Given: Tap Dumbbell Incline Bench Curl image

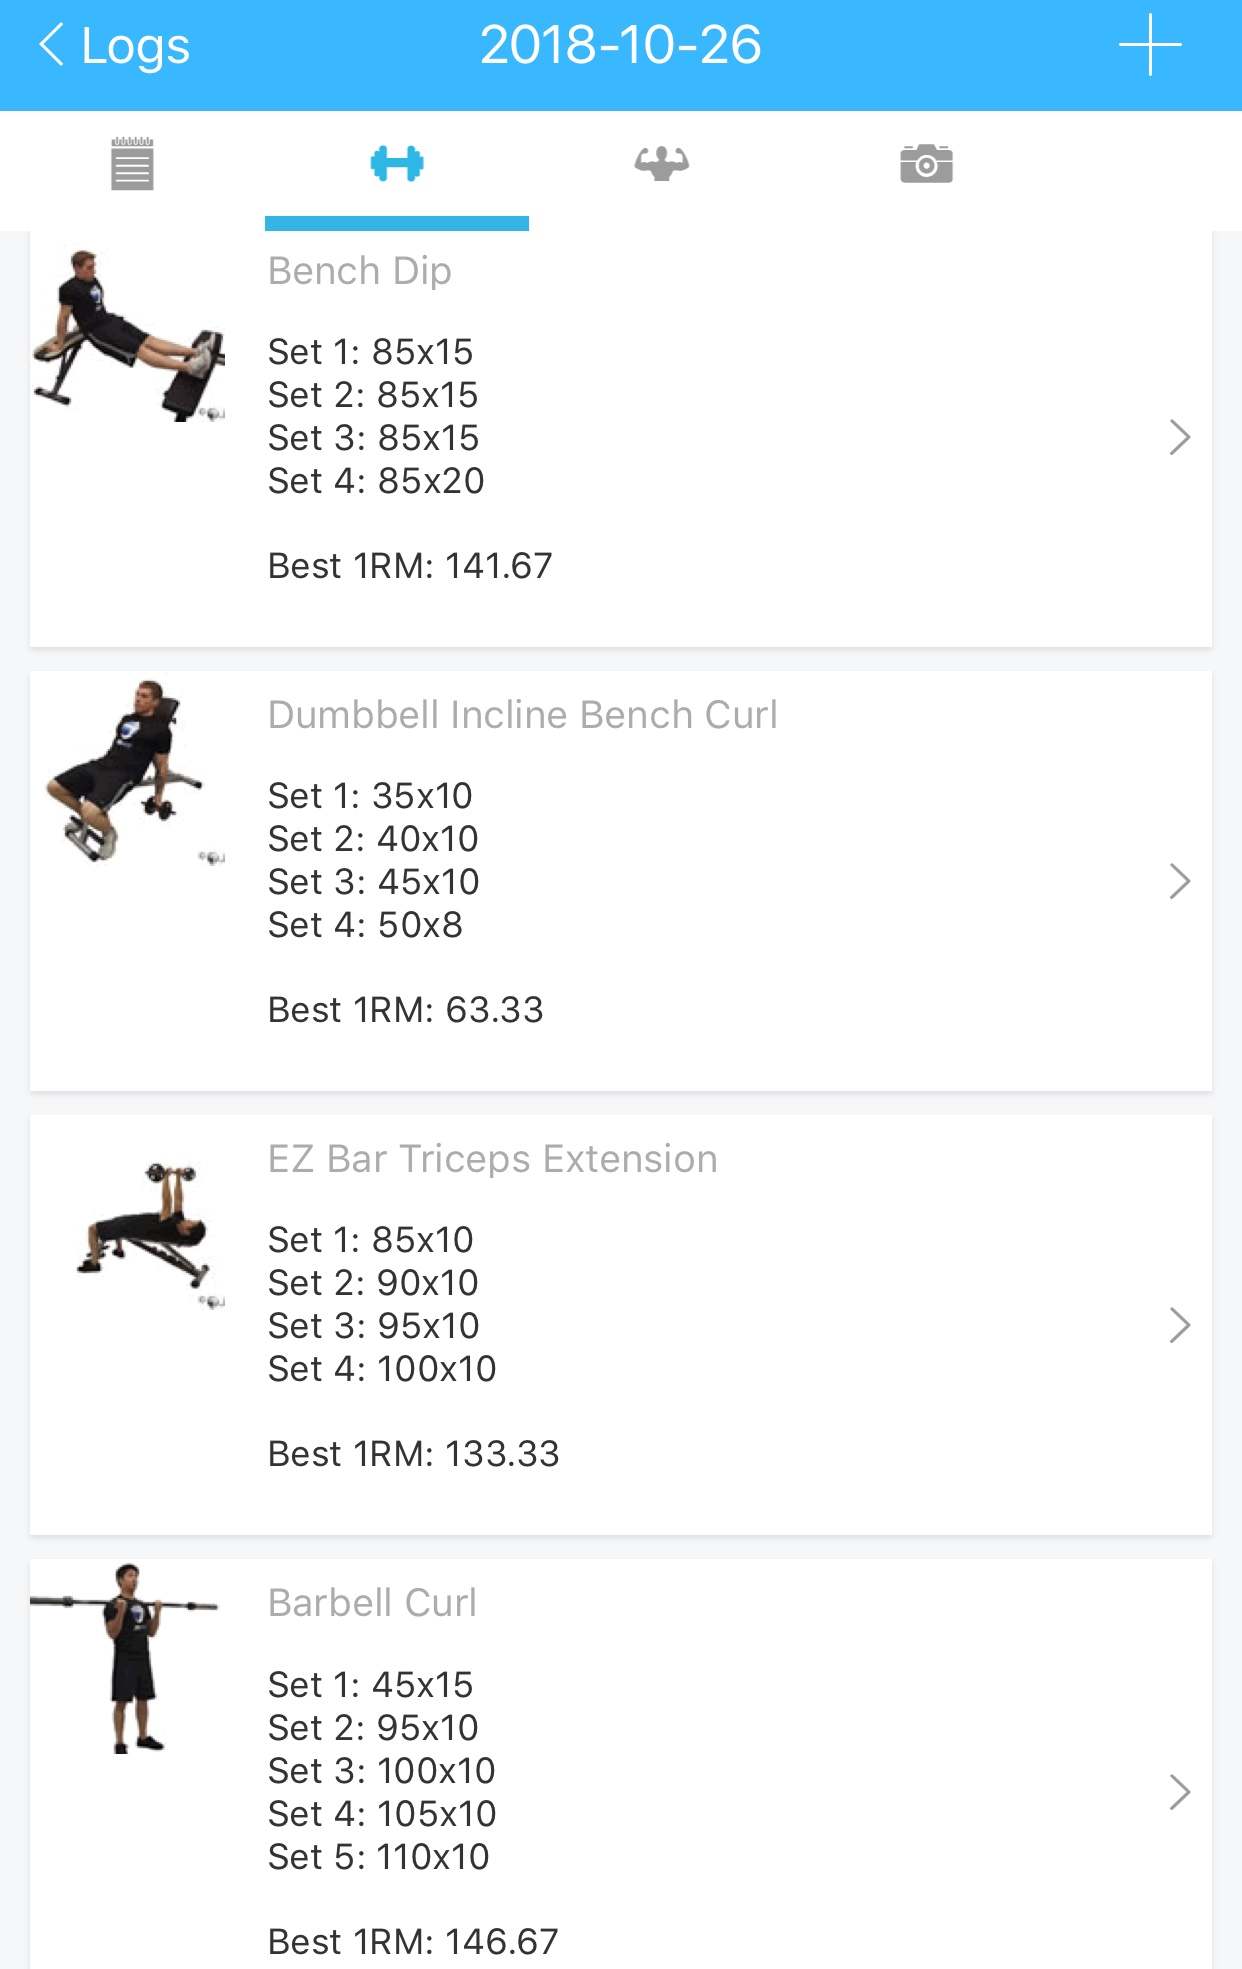Looking at the screenshot, I should [x=130, y=772].
